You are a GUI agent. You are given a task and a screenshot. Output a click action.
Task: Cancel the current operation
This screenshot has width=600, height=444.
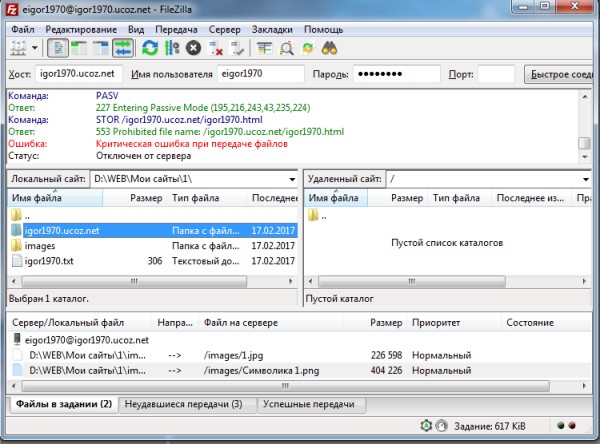click(193, 48)
